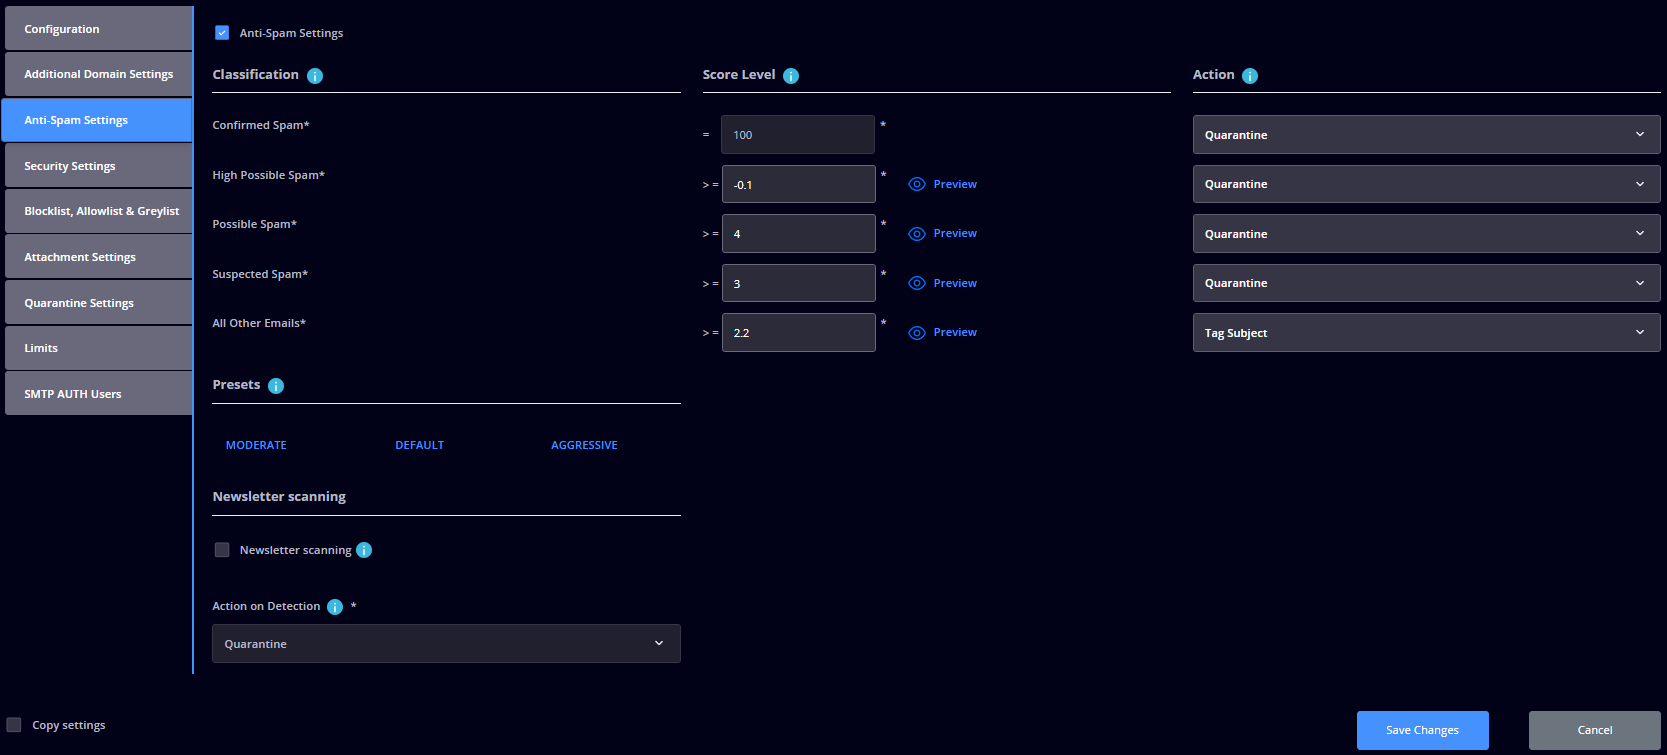Click the Confirmed Spam* label

pos(261,125)
